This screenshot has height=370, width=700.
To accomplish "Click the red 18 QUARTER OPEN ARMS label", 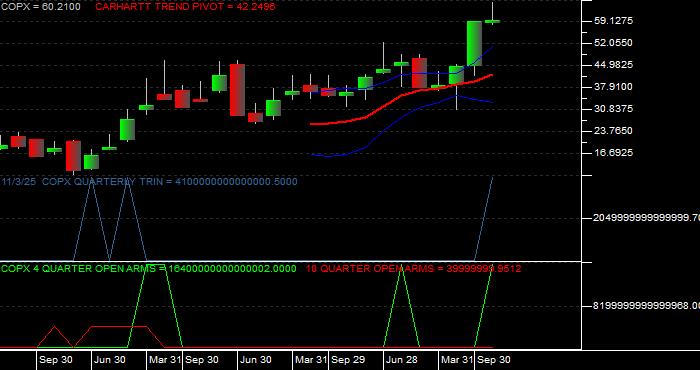I will 413,269.
